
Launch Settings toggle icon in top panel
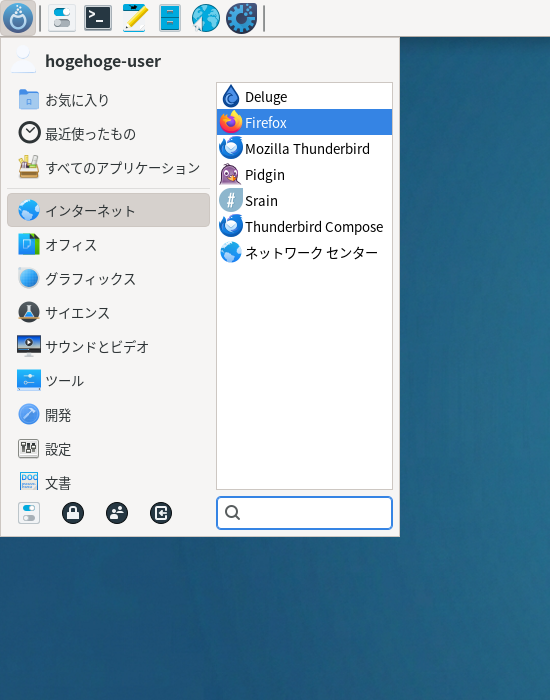(62, 18)
